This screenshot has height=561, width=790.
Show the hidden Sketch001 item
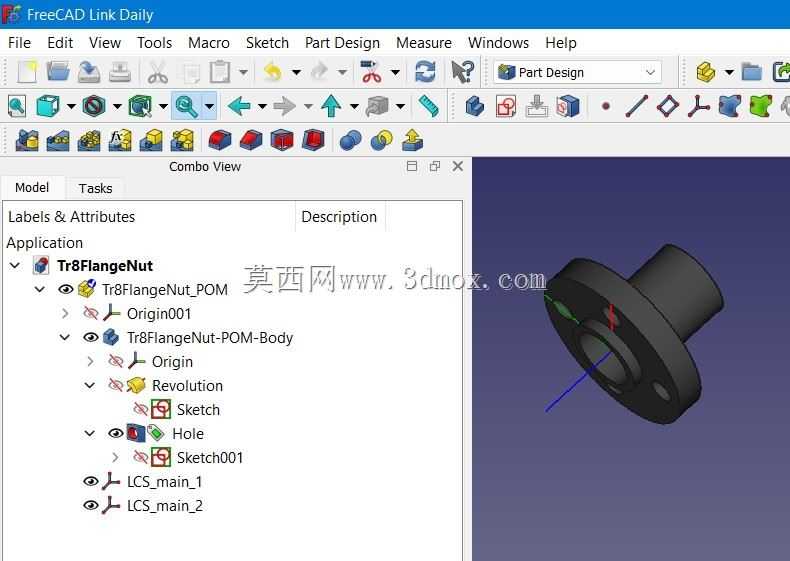141,458
